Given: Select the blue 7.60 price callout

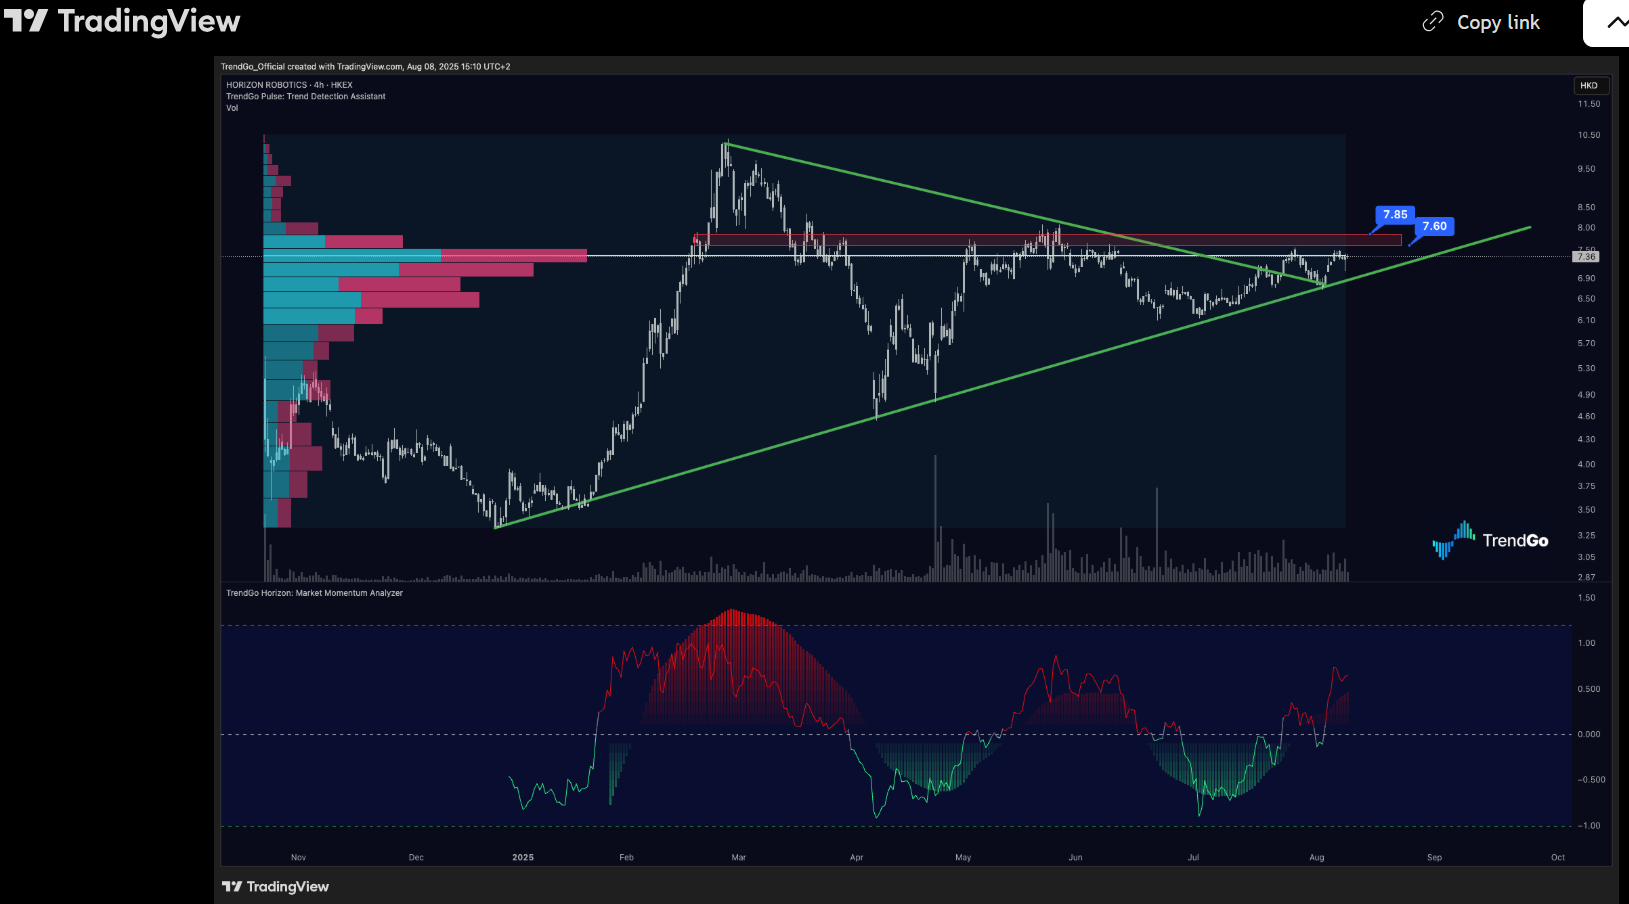Looking at the screenshot, I should click(1434, 227).
